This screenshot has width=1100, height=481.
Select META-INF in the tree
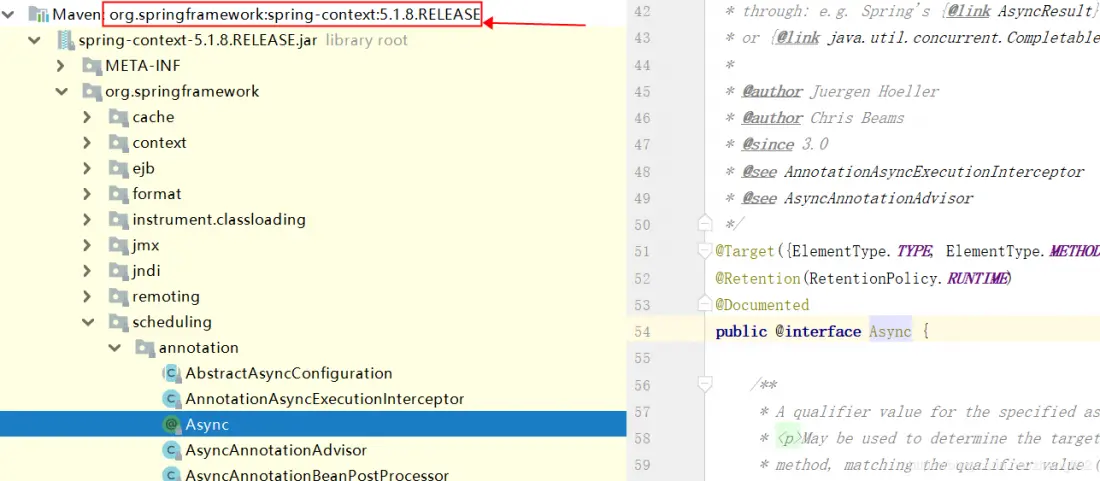[x=142, y=66]
